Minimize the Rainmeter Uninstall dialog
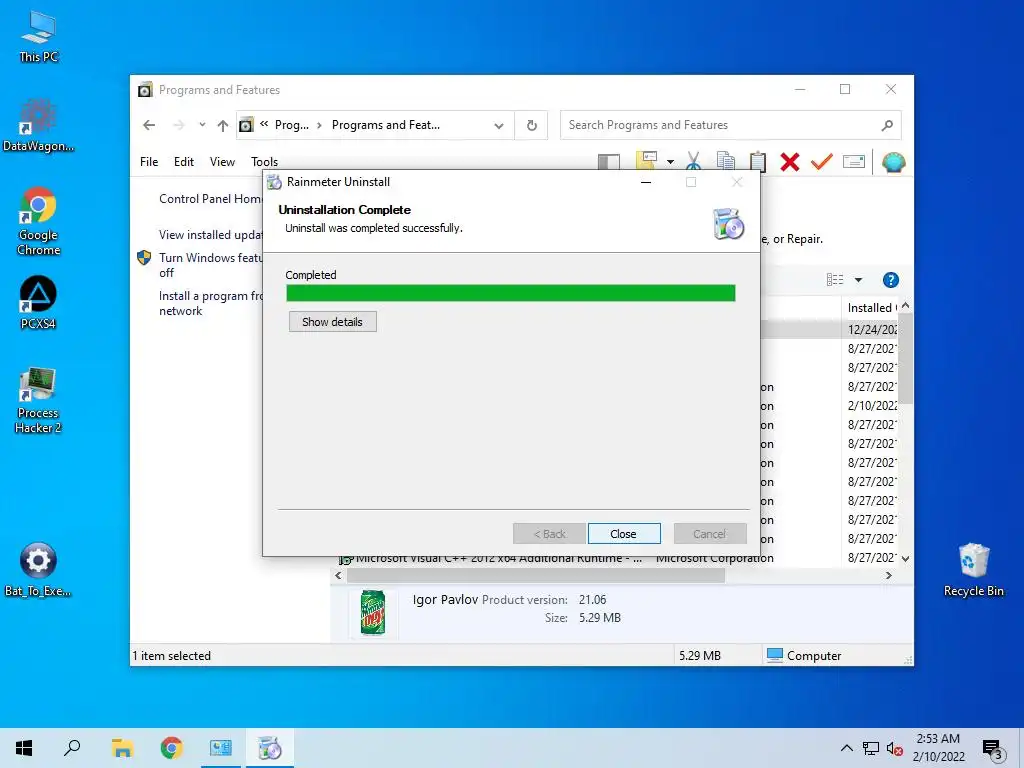The width and height of the screenshot is (1024, 768). [x=646, y=182]
